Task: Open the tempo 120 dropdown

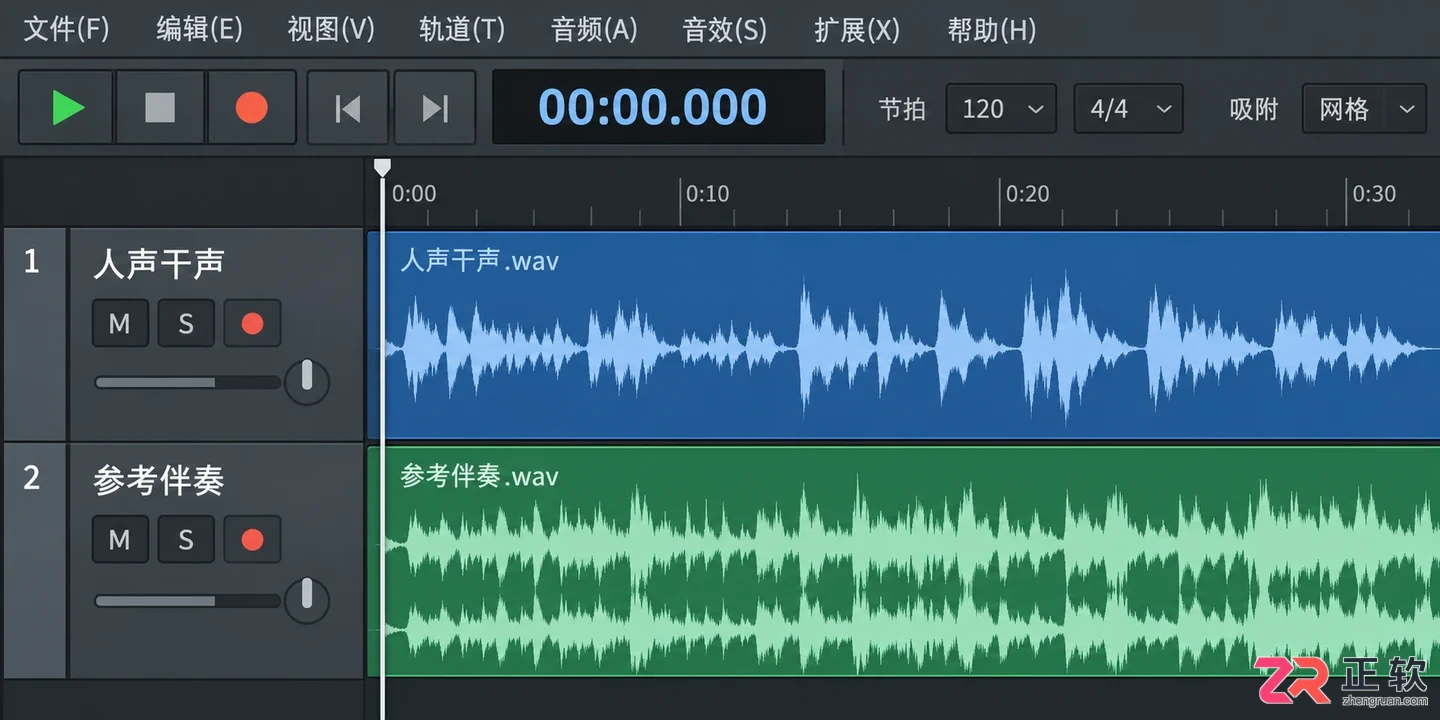Action: pyautogui.click(x=1001, y=108)
